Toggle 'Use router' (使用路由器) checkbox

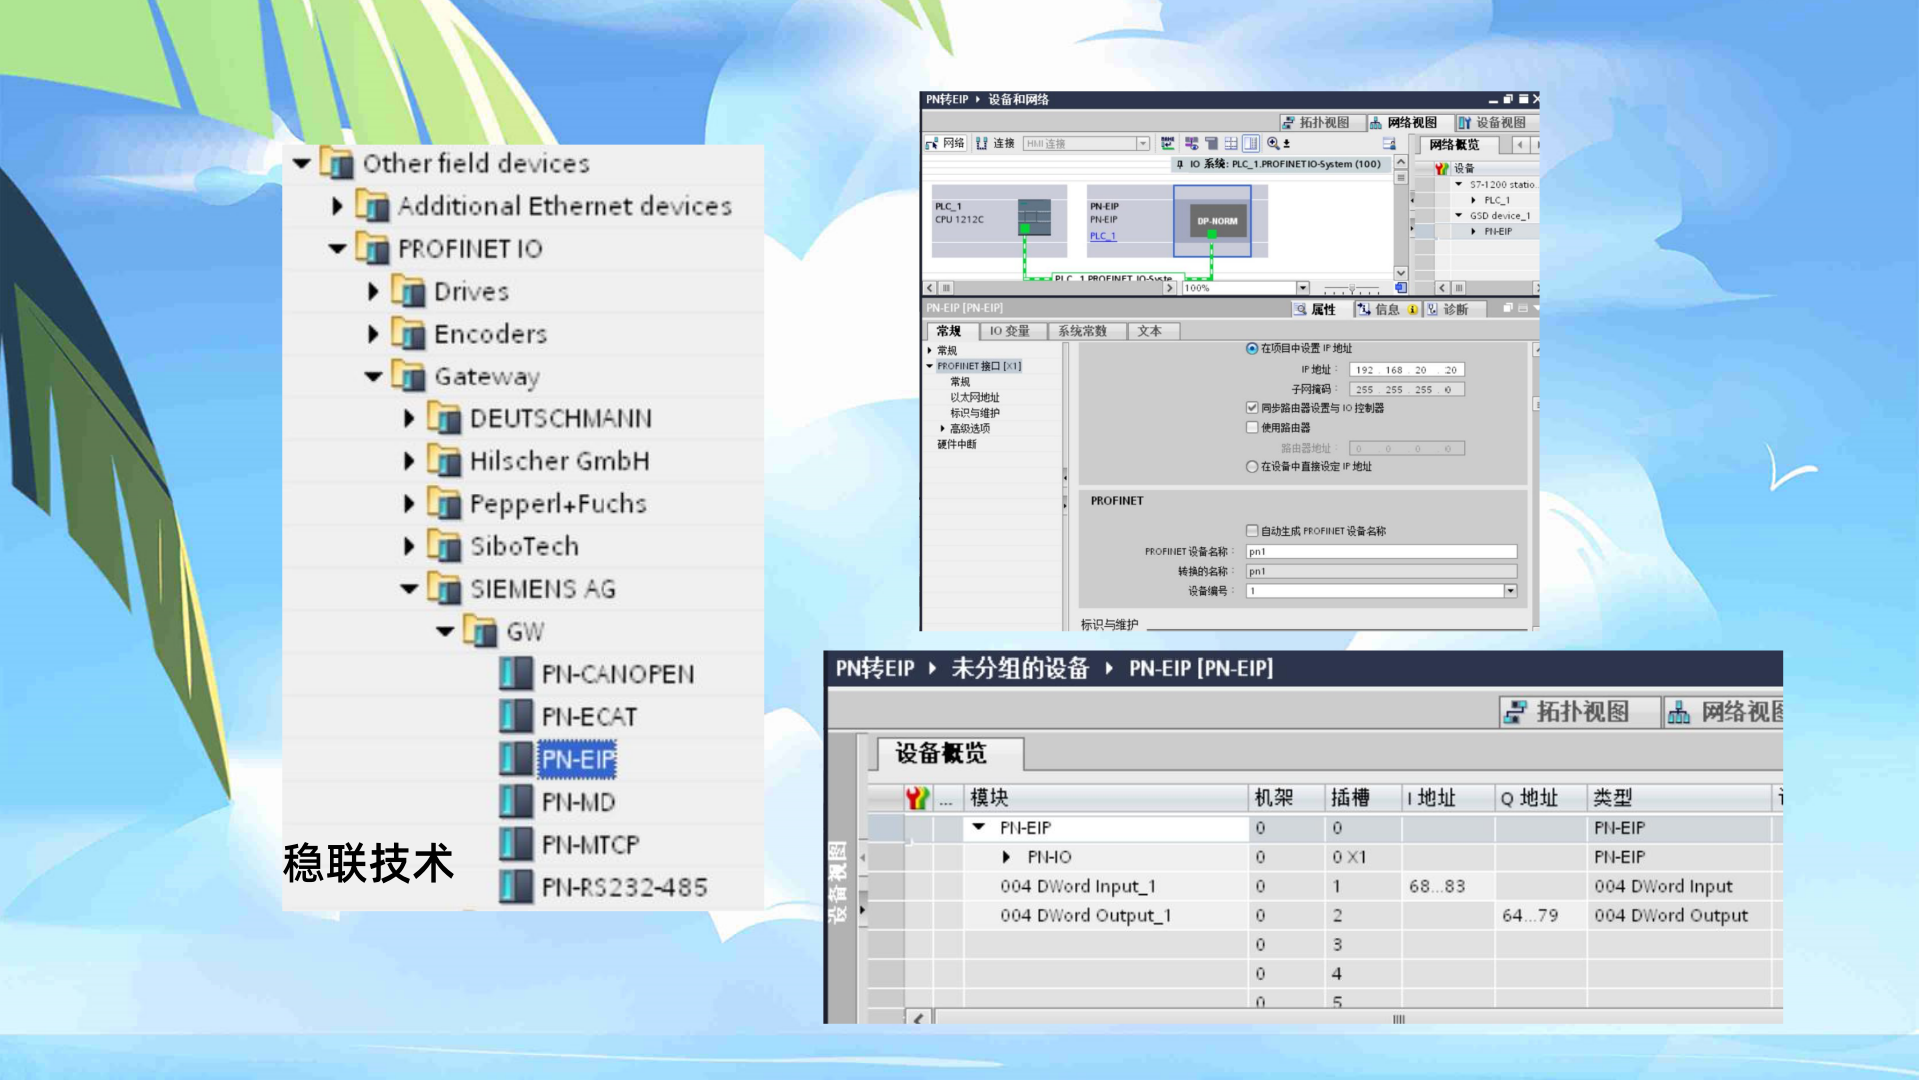1252,427
